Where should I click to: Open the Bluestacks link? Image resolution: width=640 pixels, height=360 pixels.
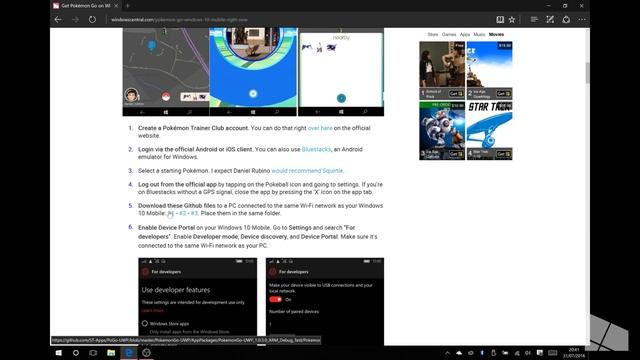pos(316,149)
